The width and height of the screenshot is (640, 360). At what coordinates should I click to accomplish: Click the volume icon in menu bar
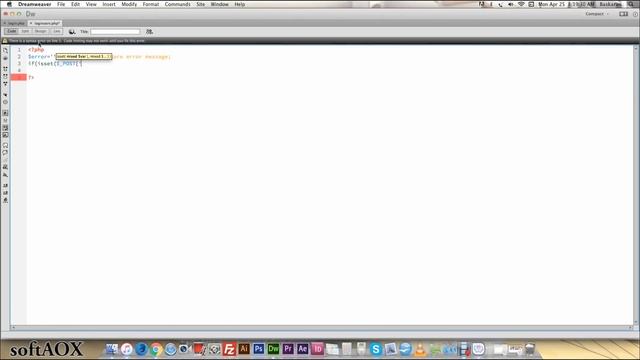coord(511,4)
